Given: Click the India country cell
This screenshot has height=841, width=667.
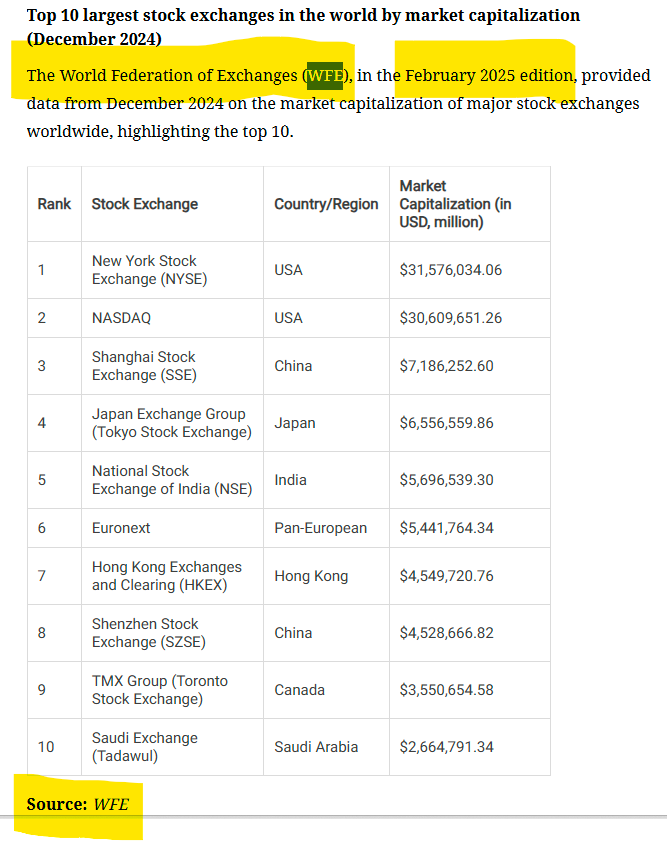Looking at the screenshot, I should coord(326,479).
